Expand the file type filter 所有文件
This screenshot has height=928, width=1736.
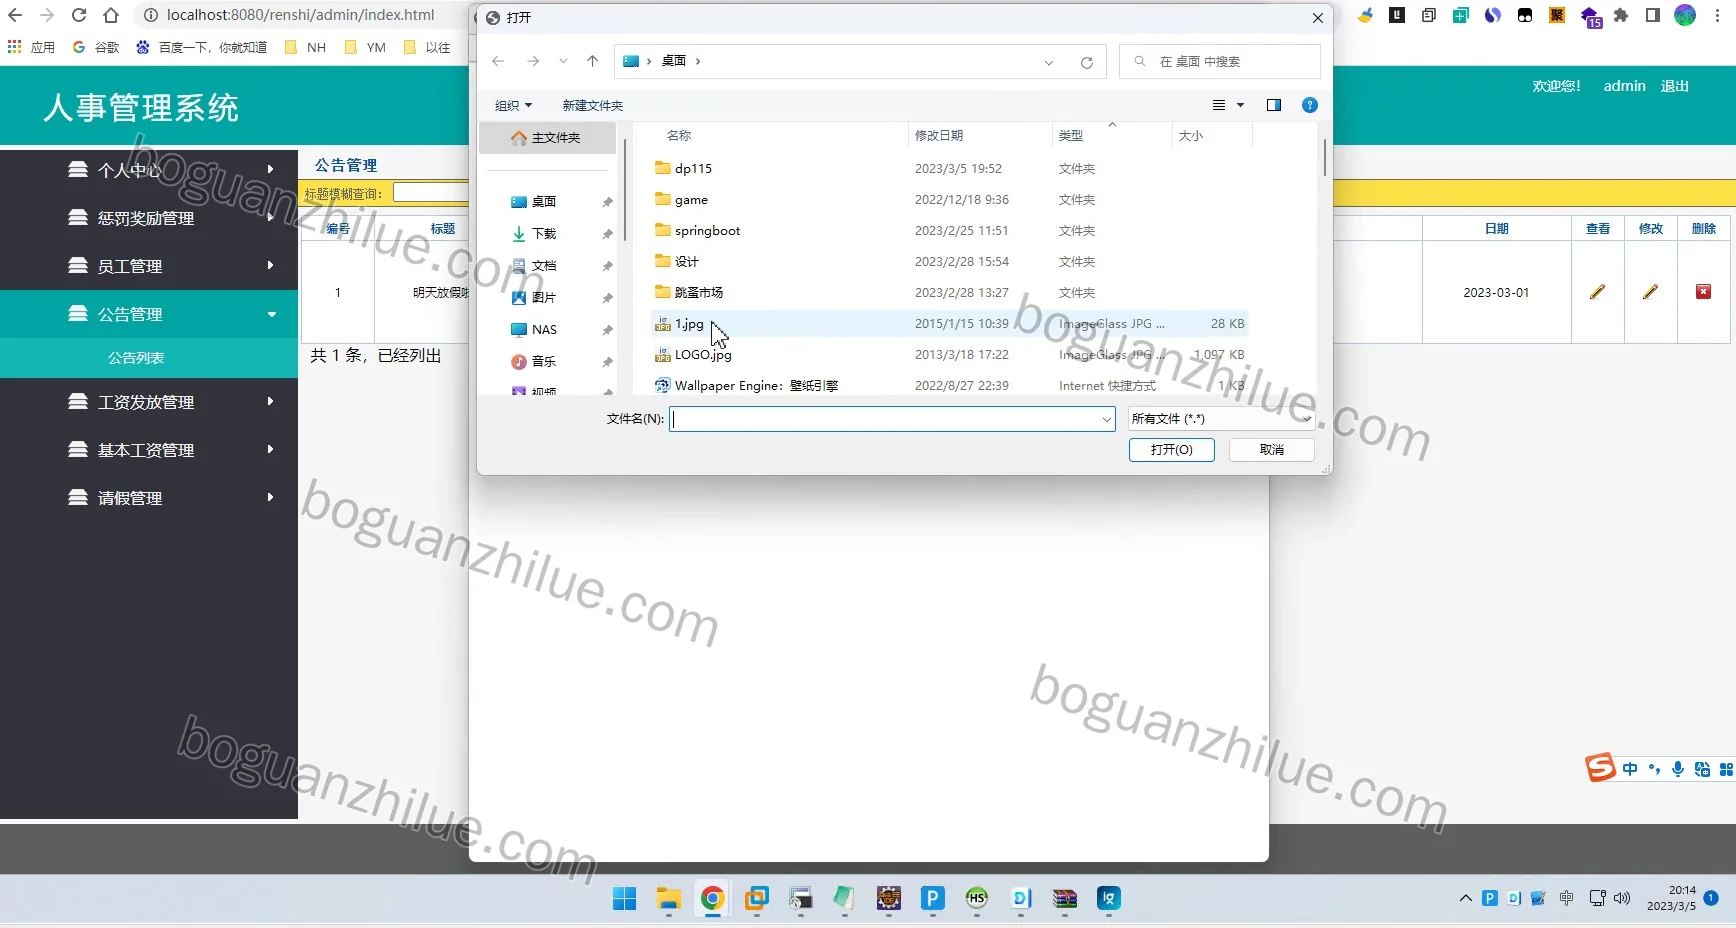point(1221,419)
